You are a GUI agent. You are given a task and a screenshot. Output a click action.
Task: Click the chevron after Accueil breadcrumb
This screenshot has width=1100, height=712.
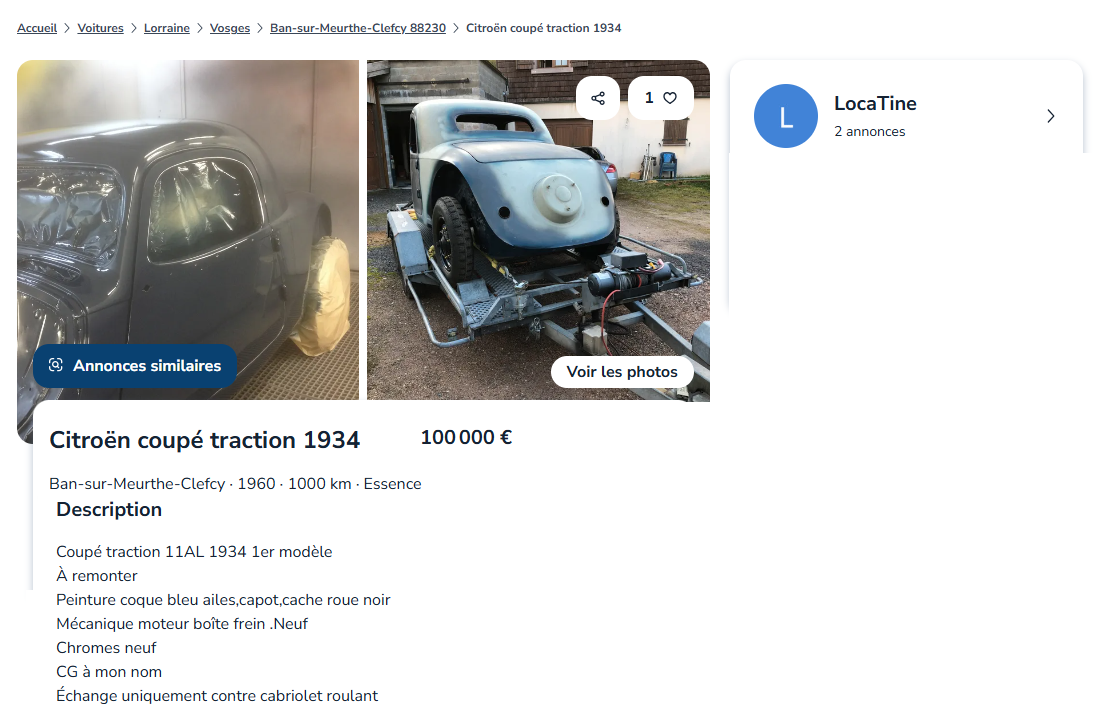pyautogui.click(x=67, y=28)
